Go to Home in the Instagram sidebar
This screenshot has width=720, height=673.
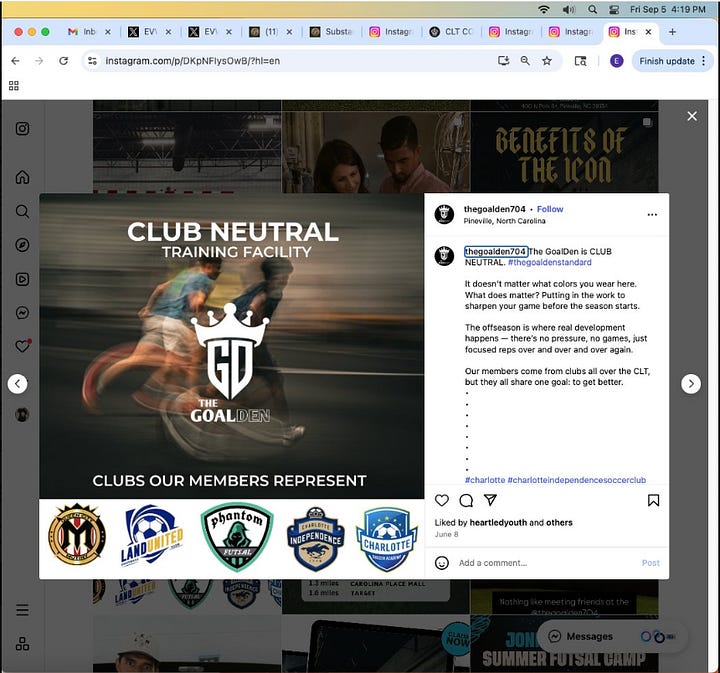pyautogui.click(x=22, y=177)
